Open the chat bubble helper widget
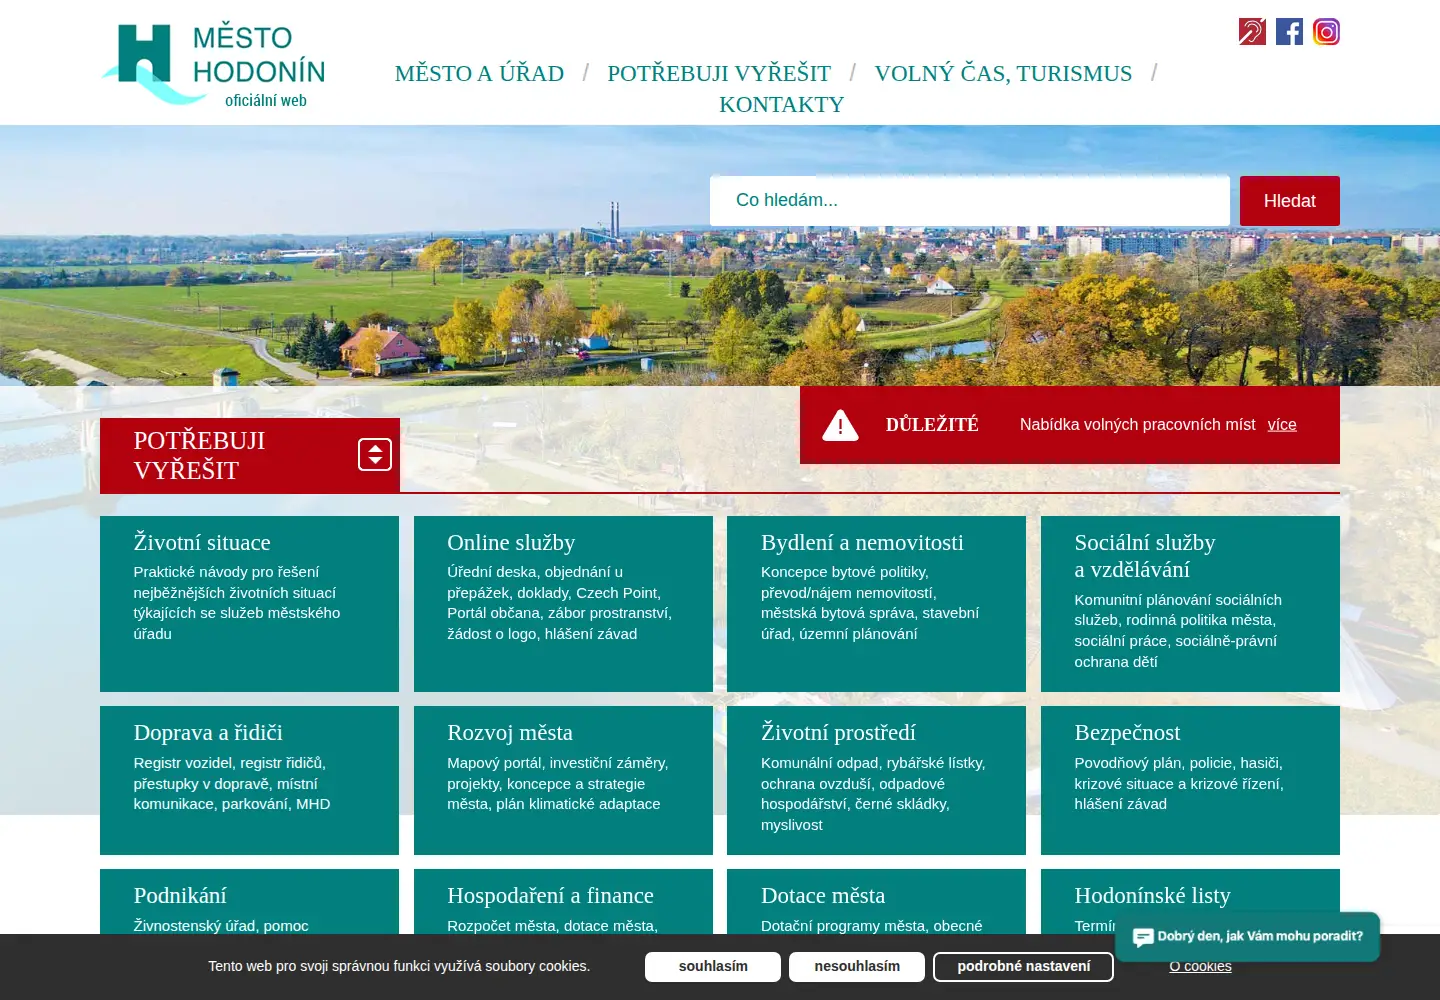1440x1000 pixels. pos(1247,937)
